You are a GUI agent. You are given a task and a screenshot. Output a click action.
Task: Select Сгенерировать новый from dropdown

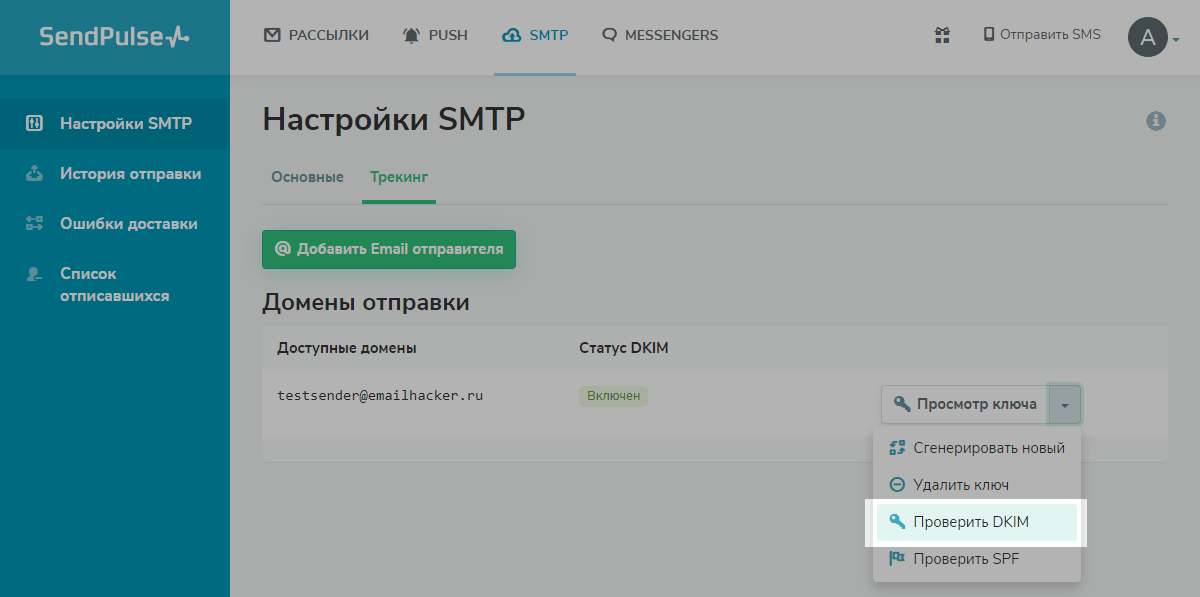pyautogui.click(x=976, y=448)
